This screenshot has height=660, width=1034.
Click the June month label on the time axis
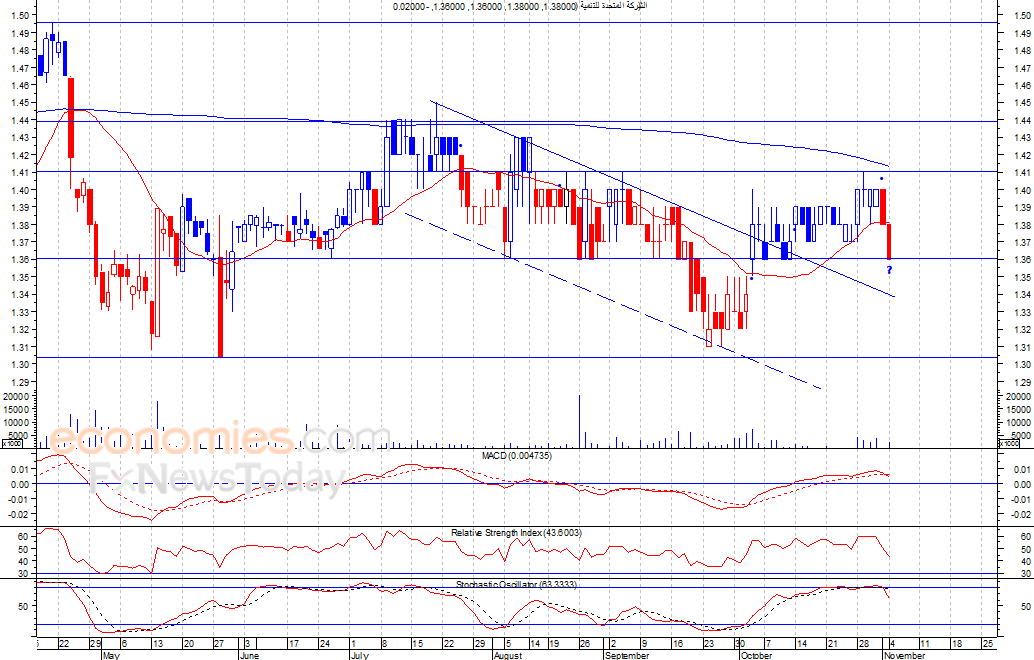pyautogui.click(x=249, y=655)
